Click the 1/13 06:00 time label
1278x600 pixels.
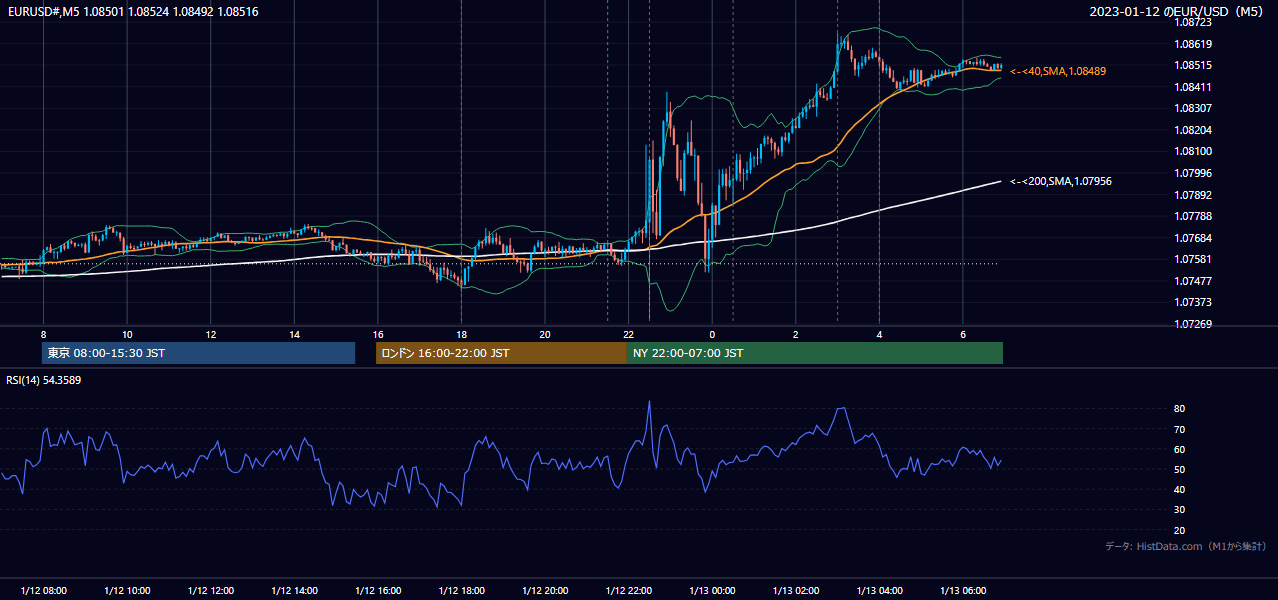point(963,590)
